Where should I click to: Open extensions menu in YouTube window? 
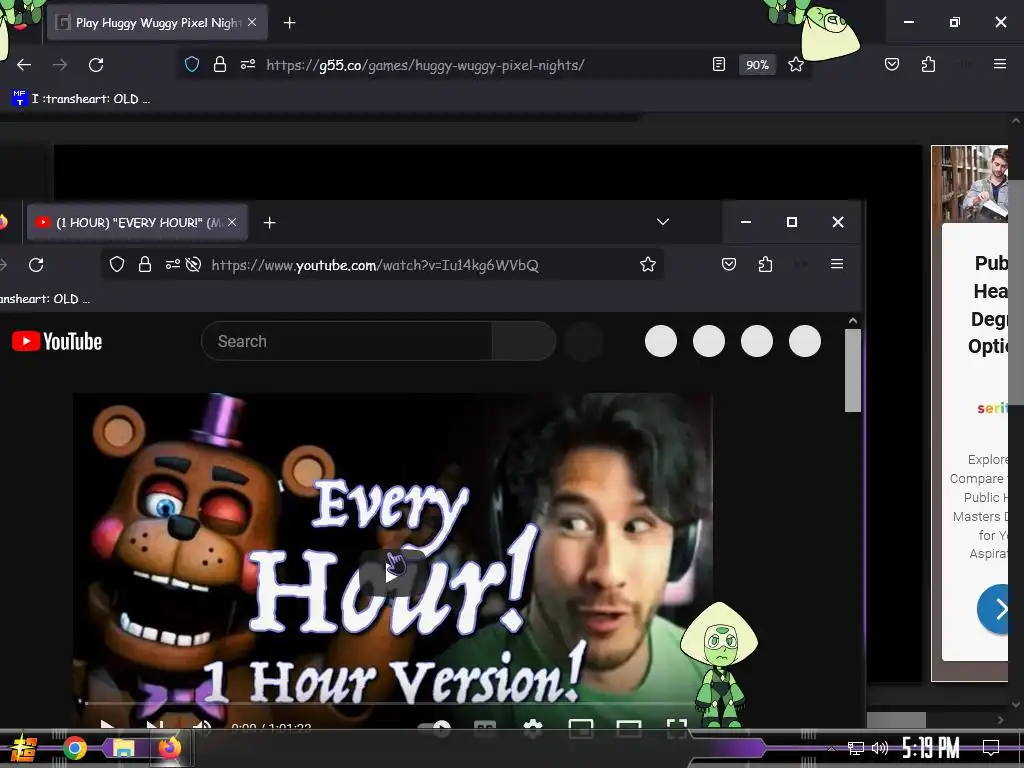tap(765, 264)
